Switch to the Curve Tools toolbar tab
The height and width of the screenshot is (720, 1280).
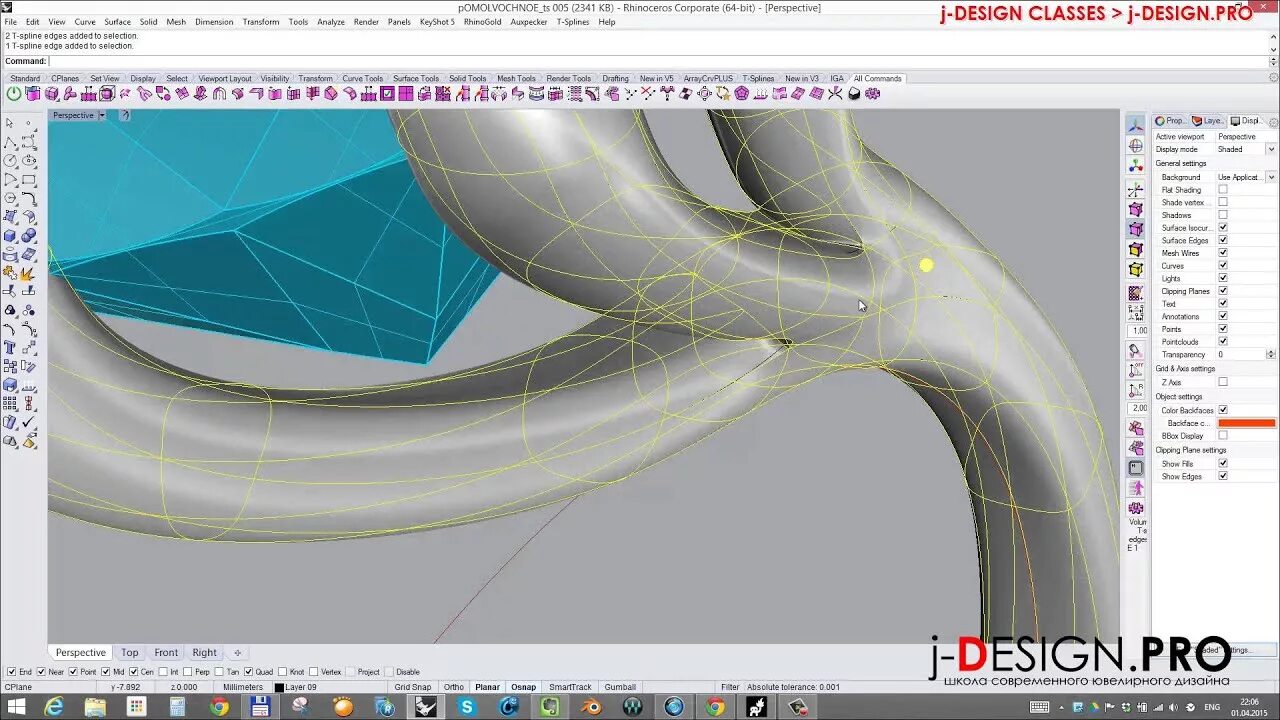[362, 79]
